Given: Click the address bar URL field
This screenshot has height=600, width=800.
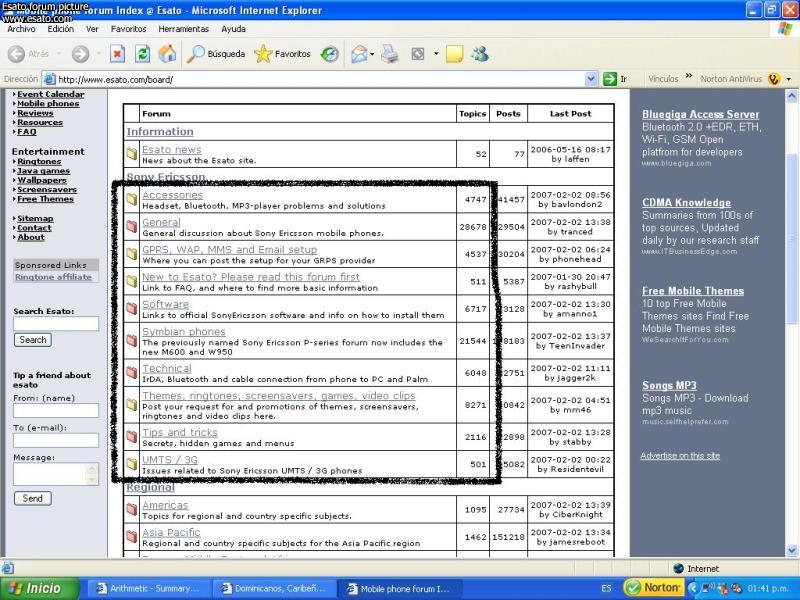Looking at the screenshot, I should click(x=320, y=79).
